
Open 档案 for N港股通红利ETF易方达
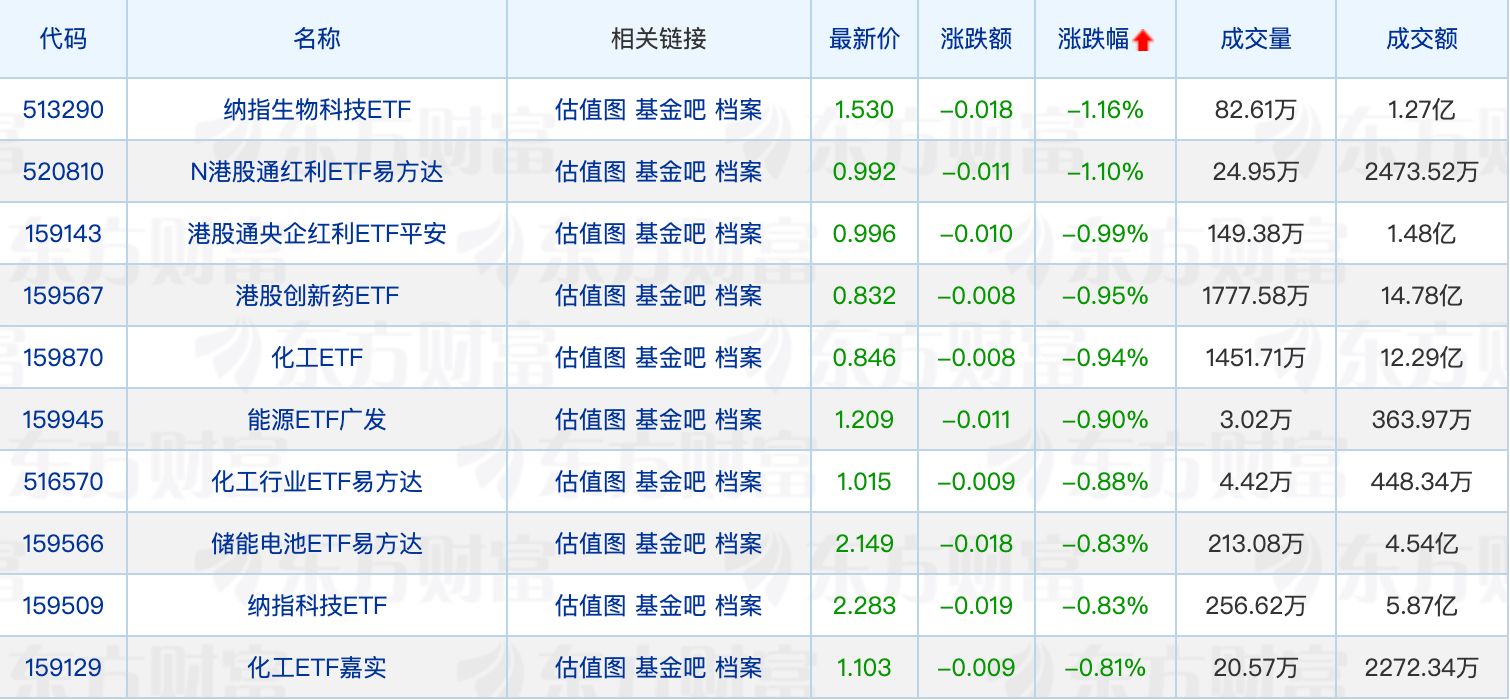(738, 171)
